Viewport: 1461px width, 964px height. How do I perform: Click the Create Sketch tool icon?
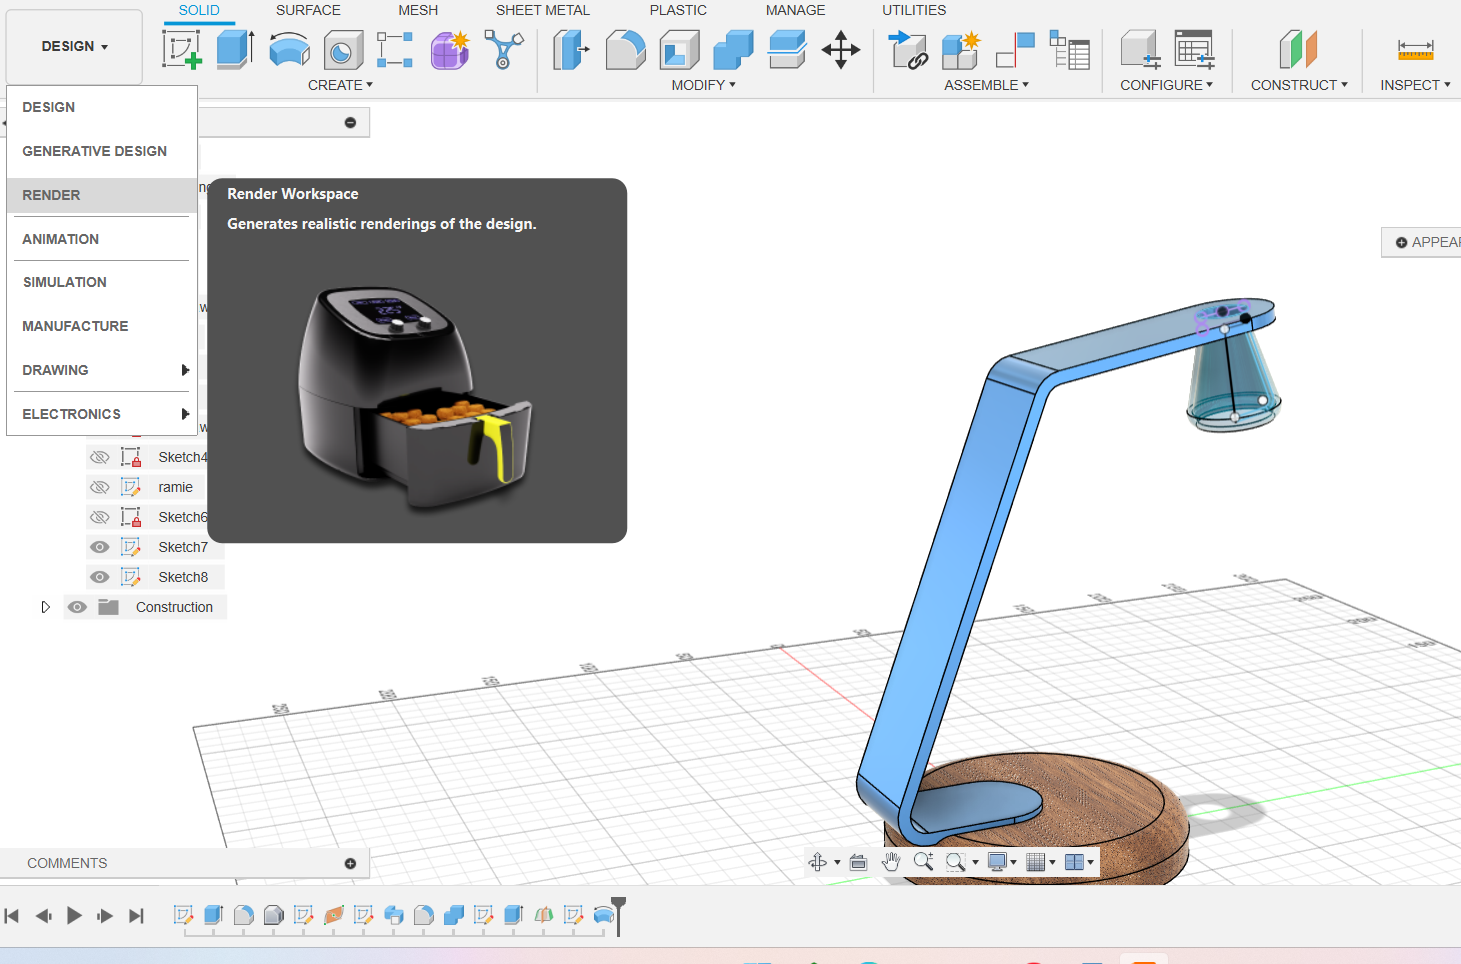[182, 49]
